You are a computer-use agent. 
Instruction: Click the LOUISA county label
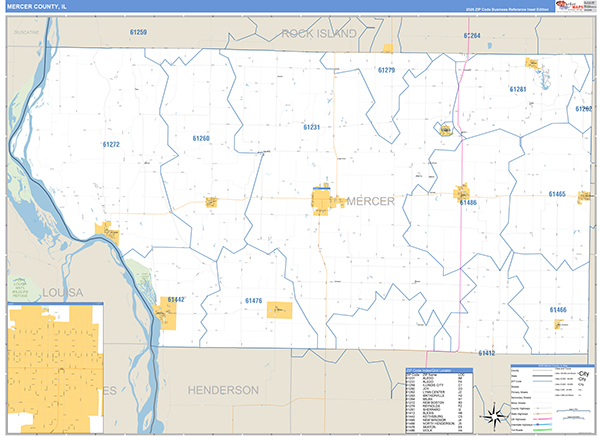[63, 293]
